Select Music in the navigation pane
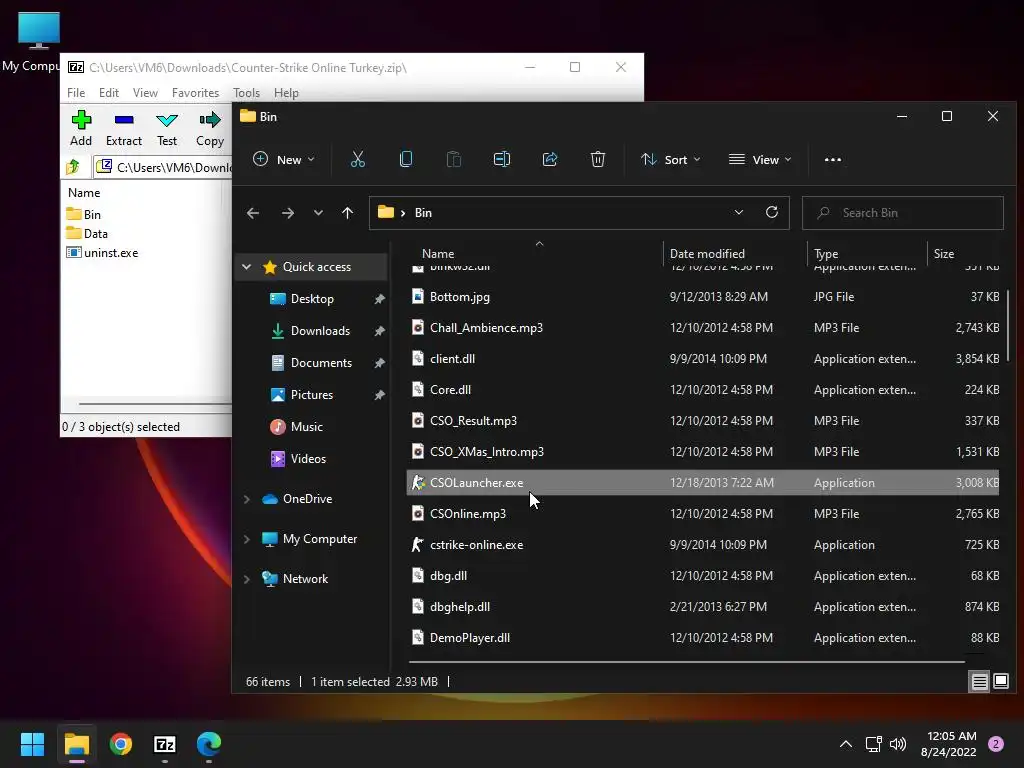The width and height of the screenshot is (1024, 768). tap(306, 426)
